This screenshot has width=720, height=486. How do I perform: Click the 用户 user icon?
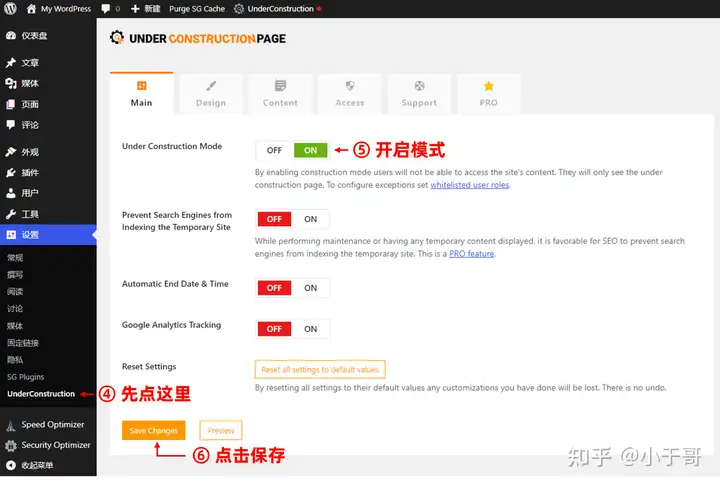[11, 193]
